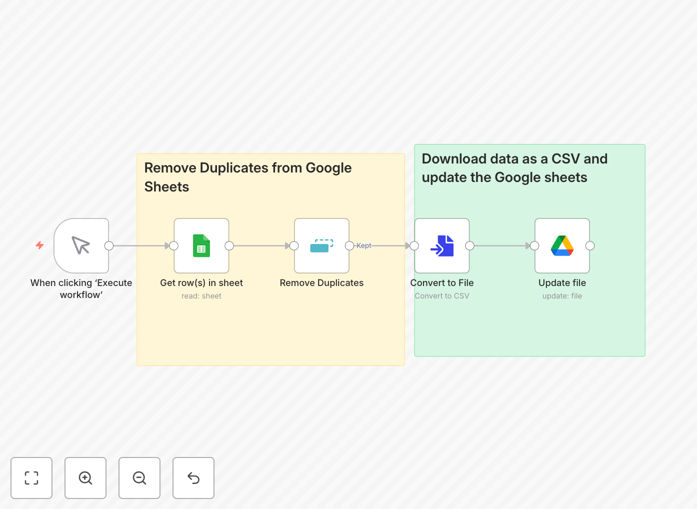The image size is (697, 509).
Task: Select the manual trigger cursor node
Action: [x=81, y=245]
